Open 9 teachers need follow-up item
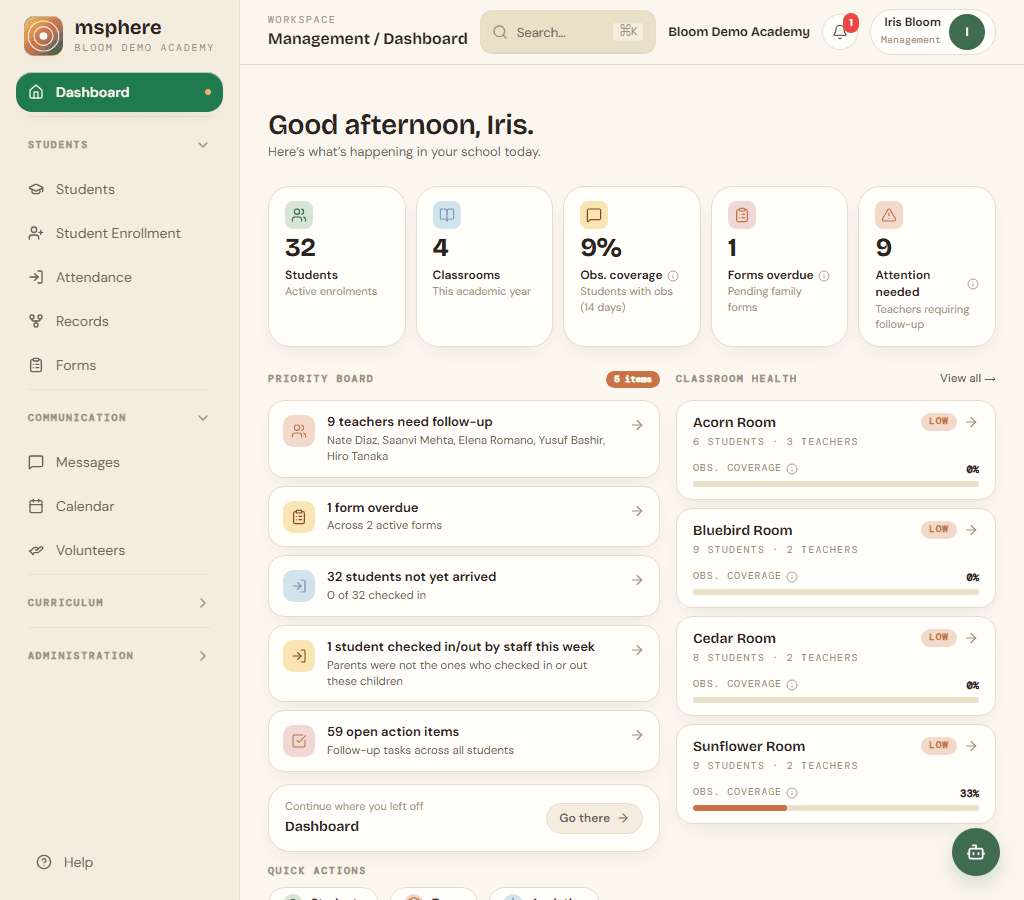This screenshot has height=900, width=1024. (464, 439)
